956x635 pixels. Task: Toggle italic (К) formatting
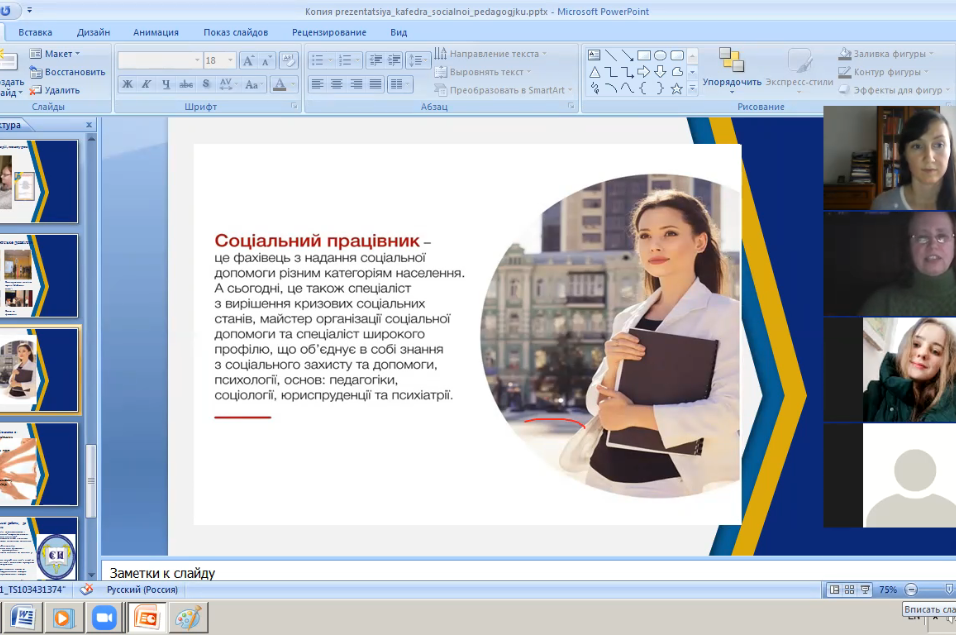tap(146, 85)
